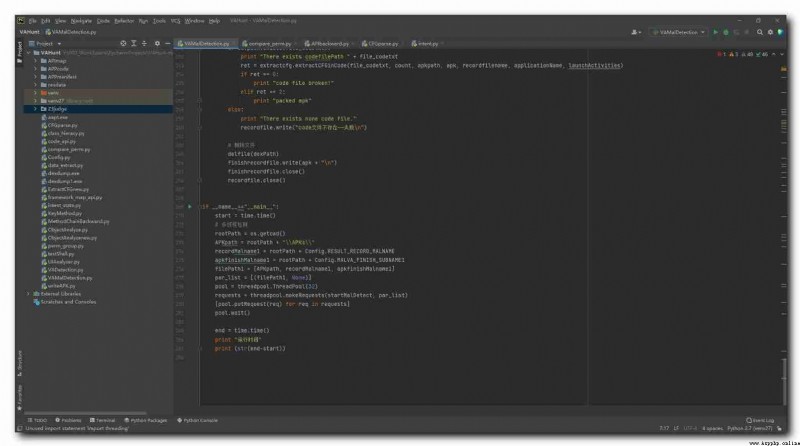Open the VCS menu

[x=176, y=21]
